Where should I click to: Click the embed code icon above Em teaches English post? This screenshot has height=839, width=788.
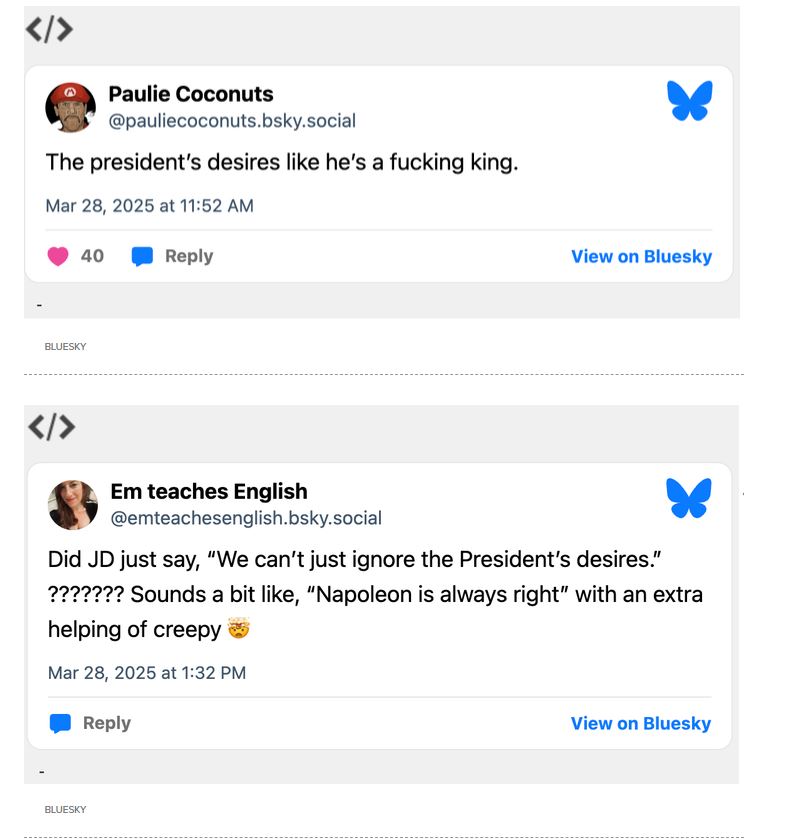click(50, 427)
